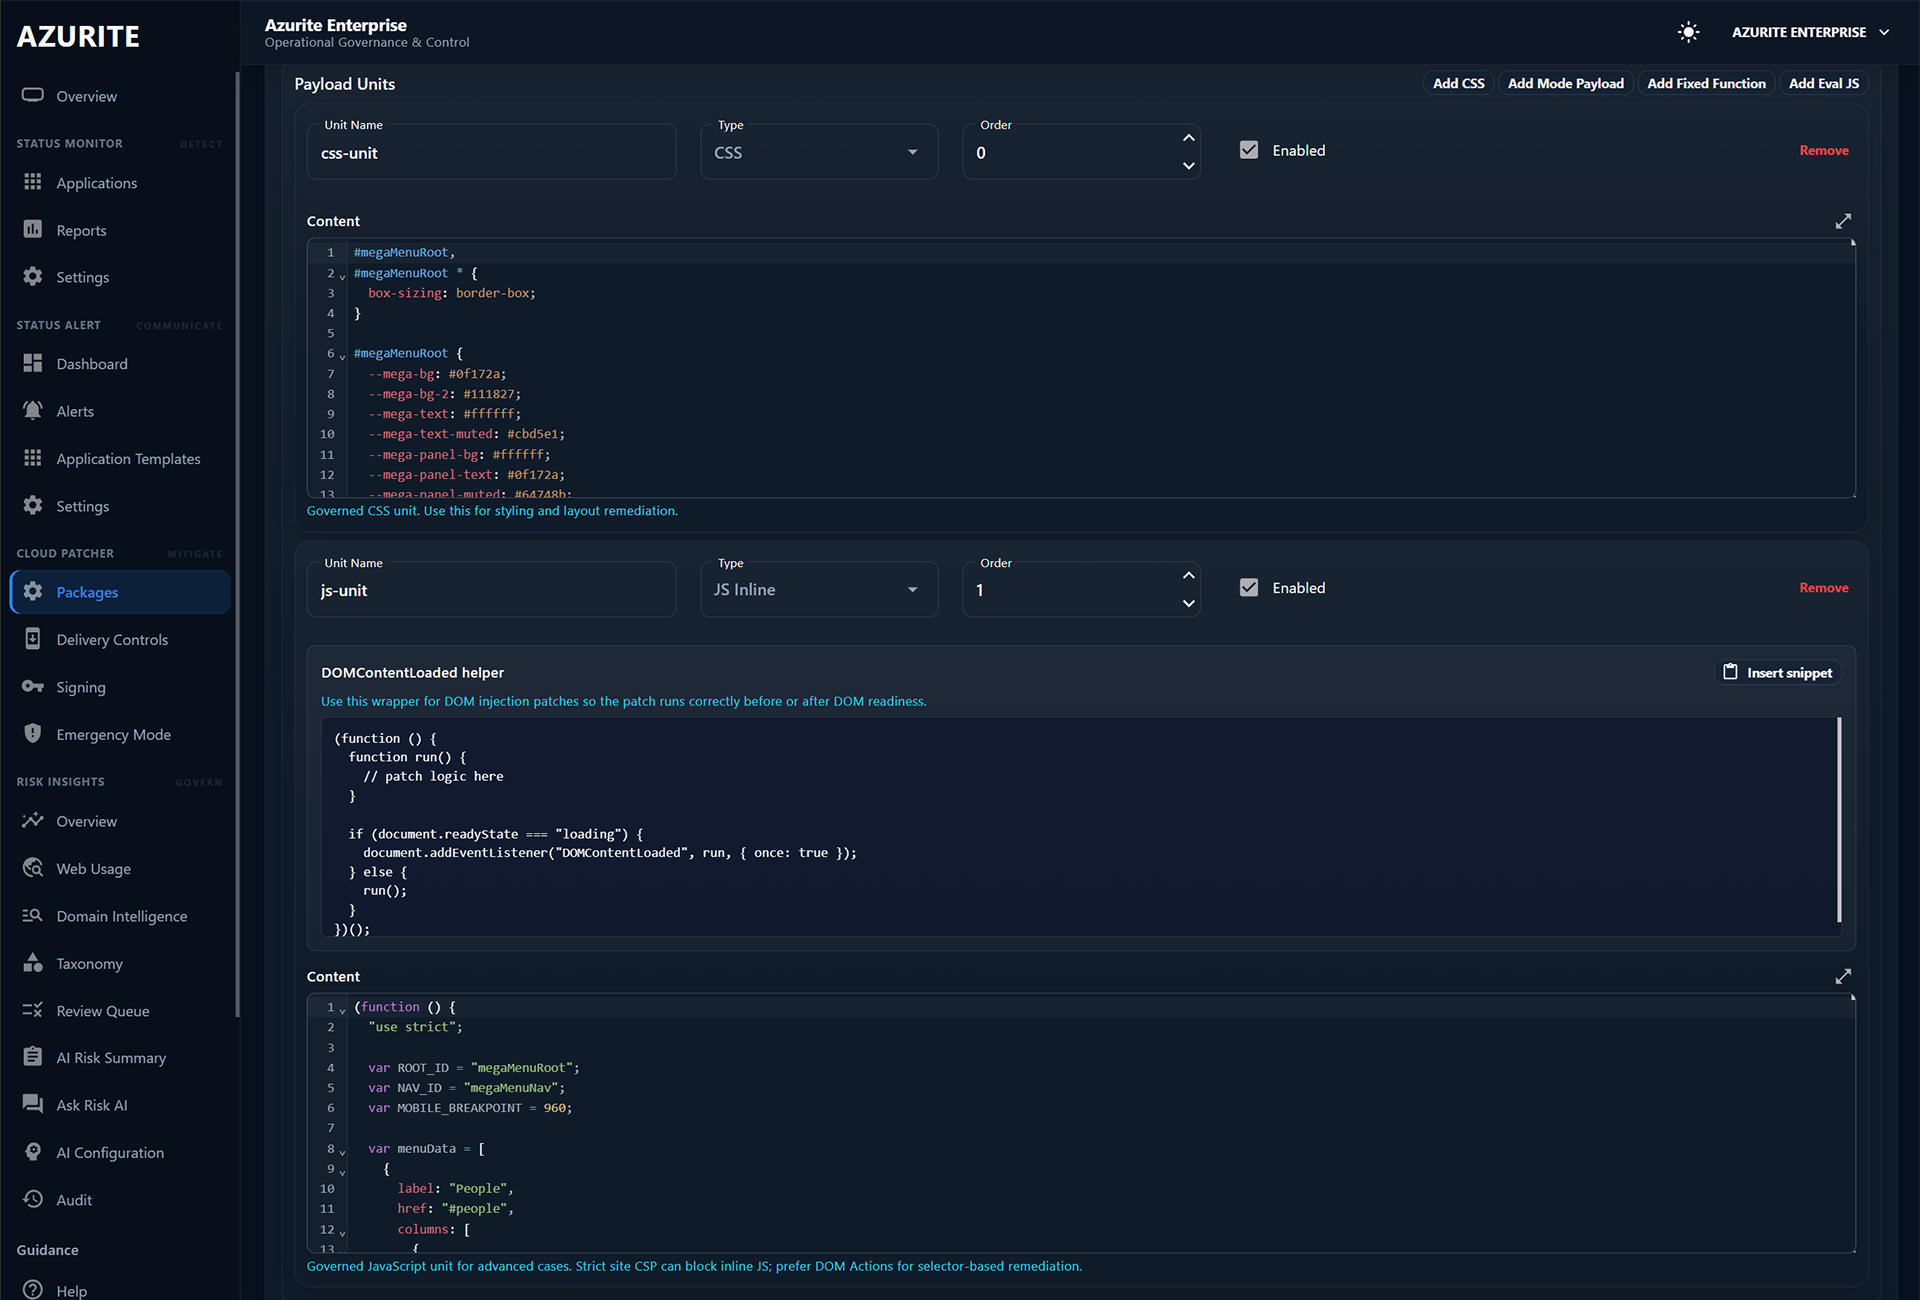Collapse code fold at CSS line 6
The height and width of the screenshot is (1300, 1920).
342,356
